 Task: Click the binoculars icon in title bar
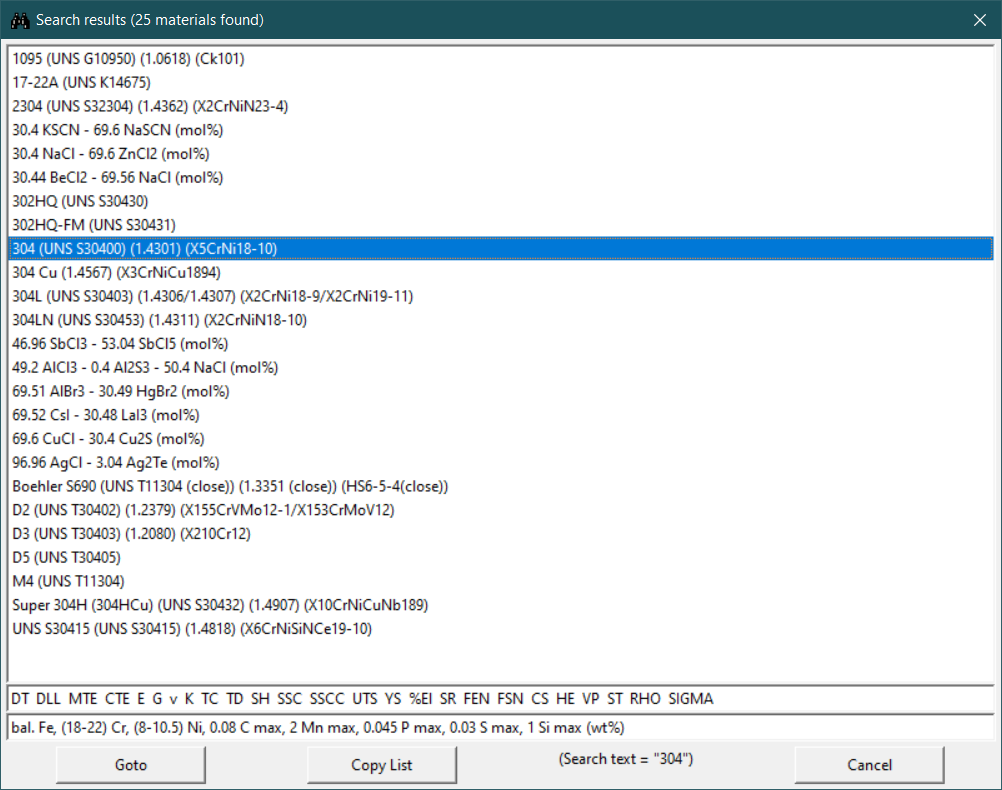click(18, 19)
